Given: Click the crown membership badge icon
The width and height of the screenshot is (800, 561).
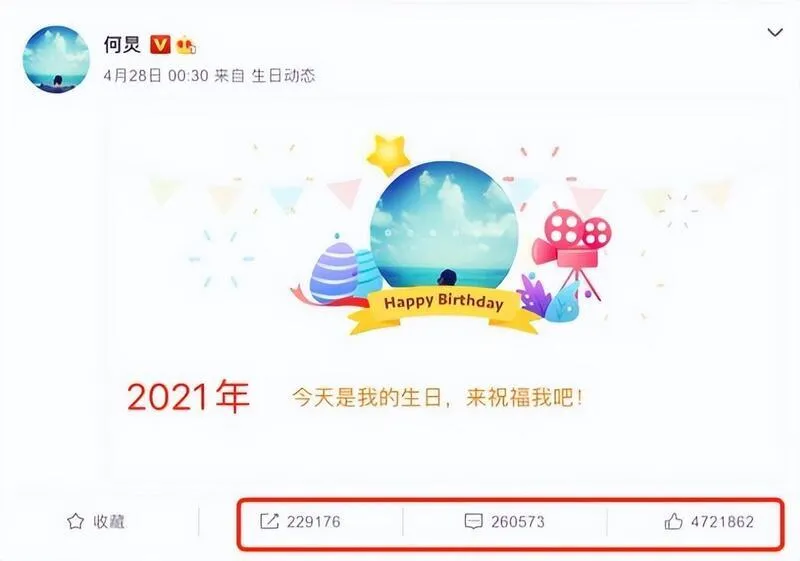Looking at the screenshot, I should 186,45.
